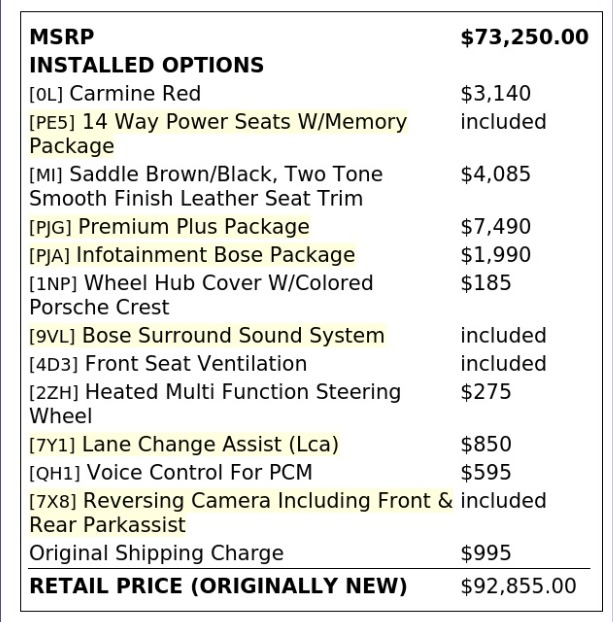
Task: Click Wheel Hub Cover W/Colored Porsche Crest
Action: tap(201, 295)
